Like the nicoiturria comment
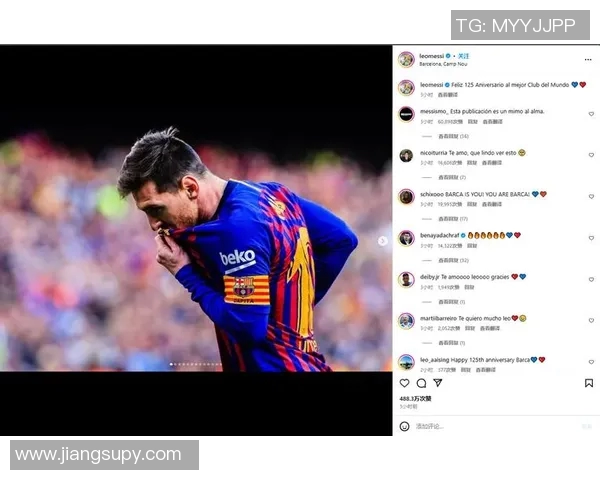600x480 pixels. click(x=591, y=155)
